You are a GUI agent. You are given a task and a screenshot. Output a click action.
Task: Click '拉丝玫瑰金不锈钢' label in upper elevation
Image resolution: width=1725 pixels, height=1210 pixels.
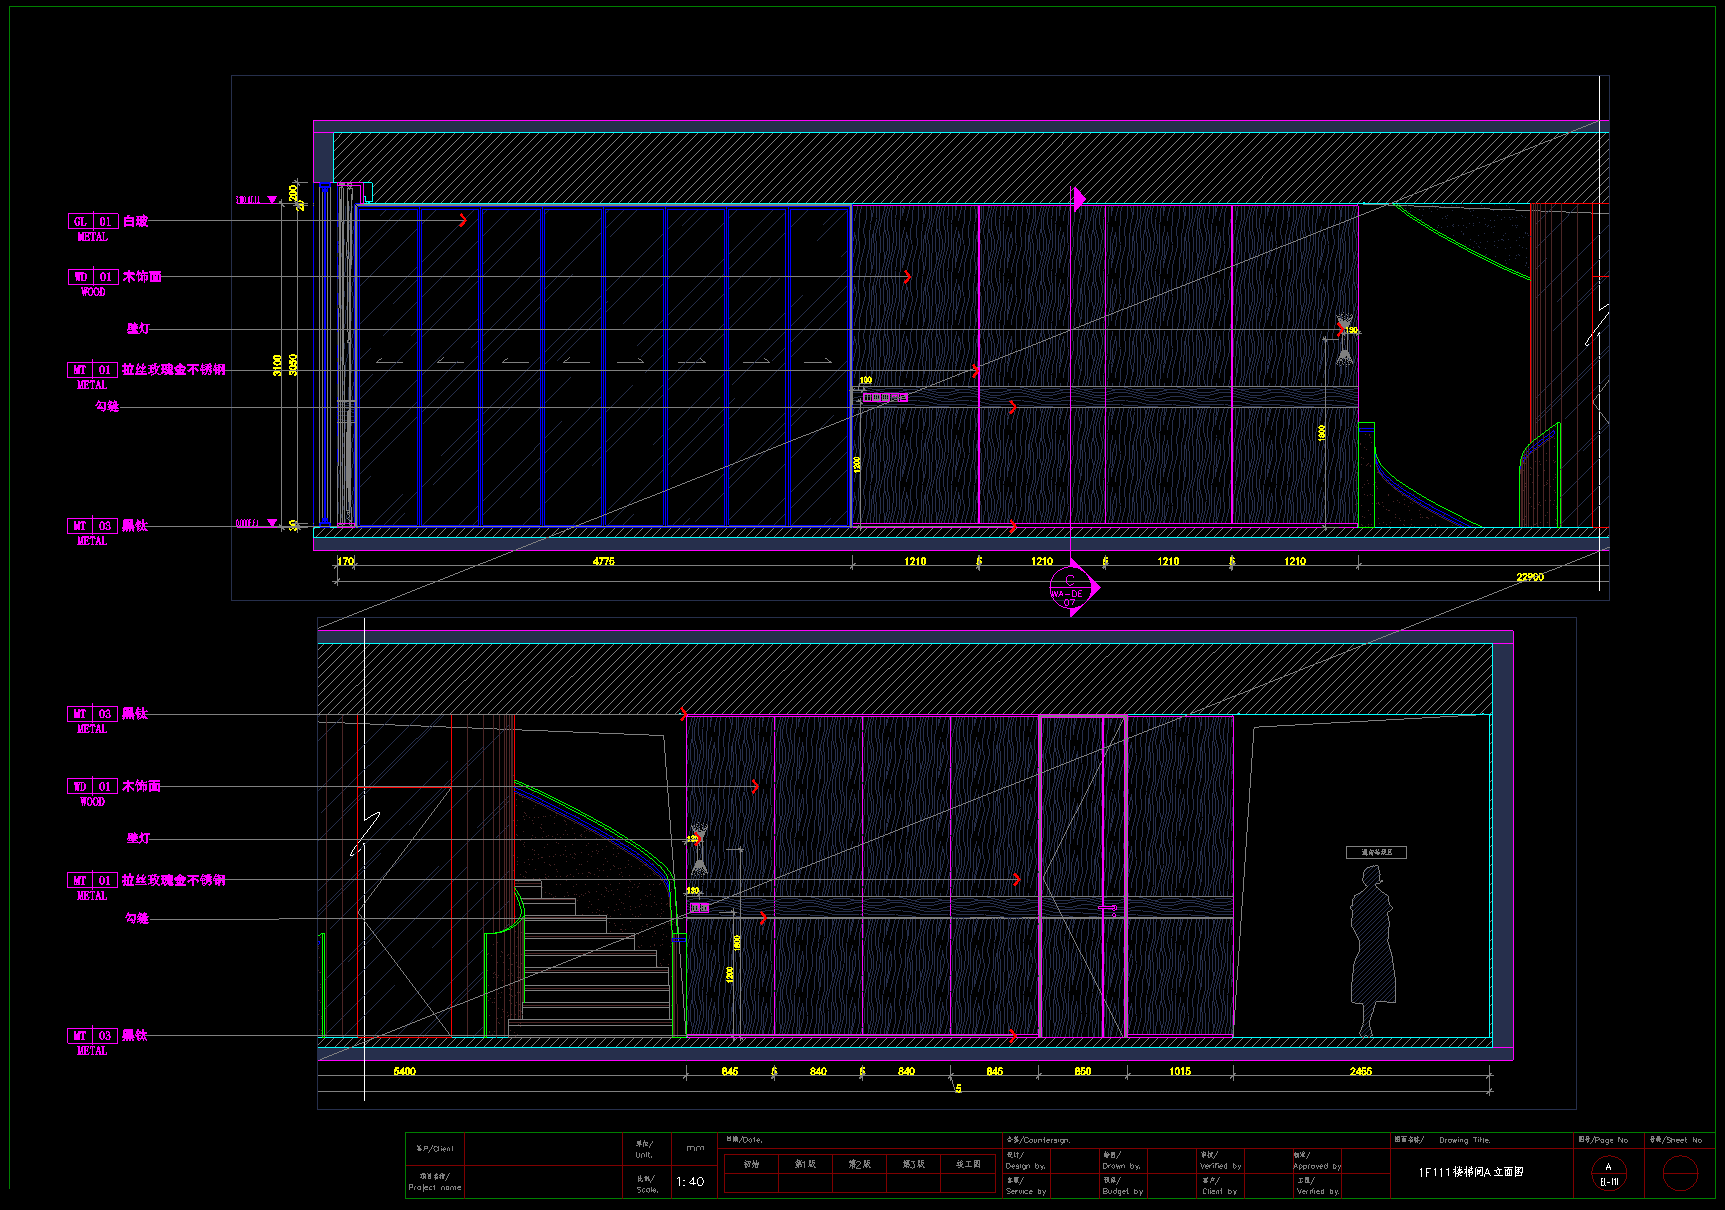pos(174,370)
